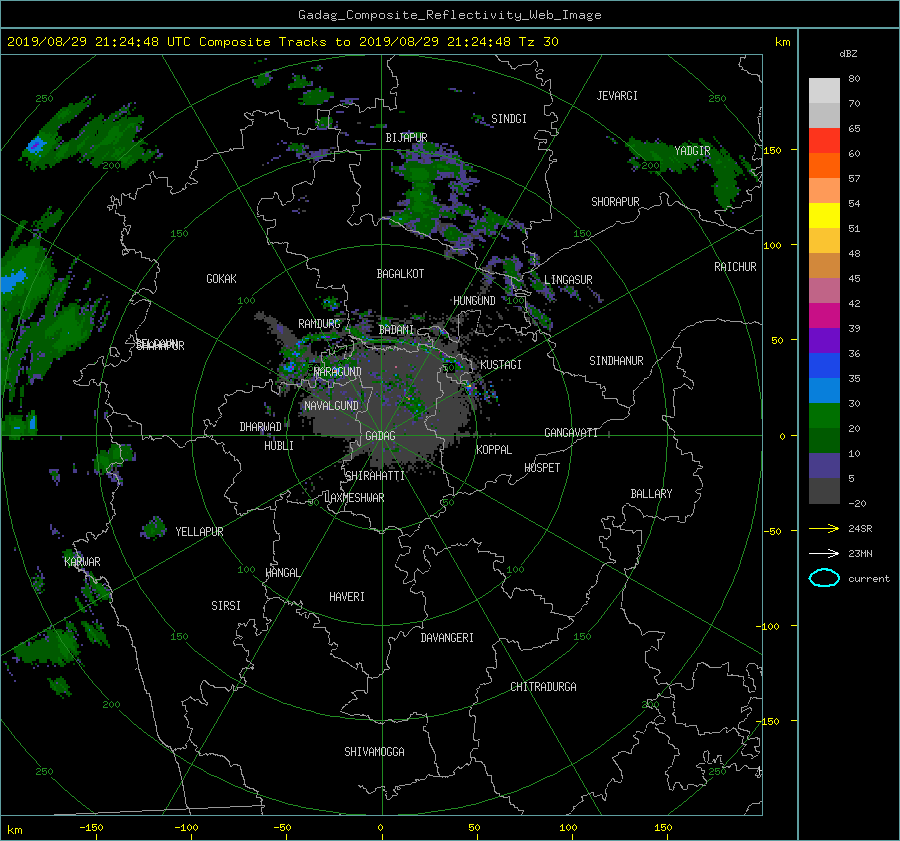The image size is (900, 841).
Task: Click the HUBLI city label
Action: tap(279, 446)
